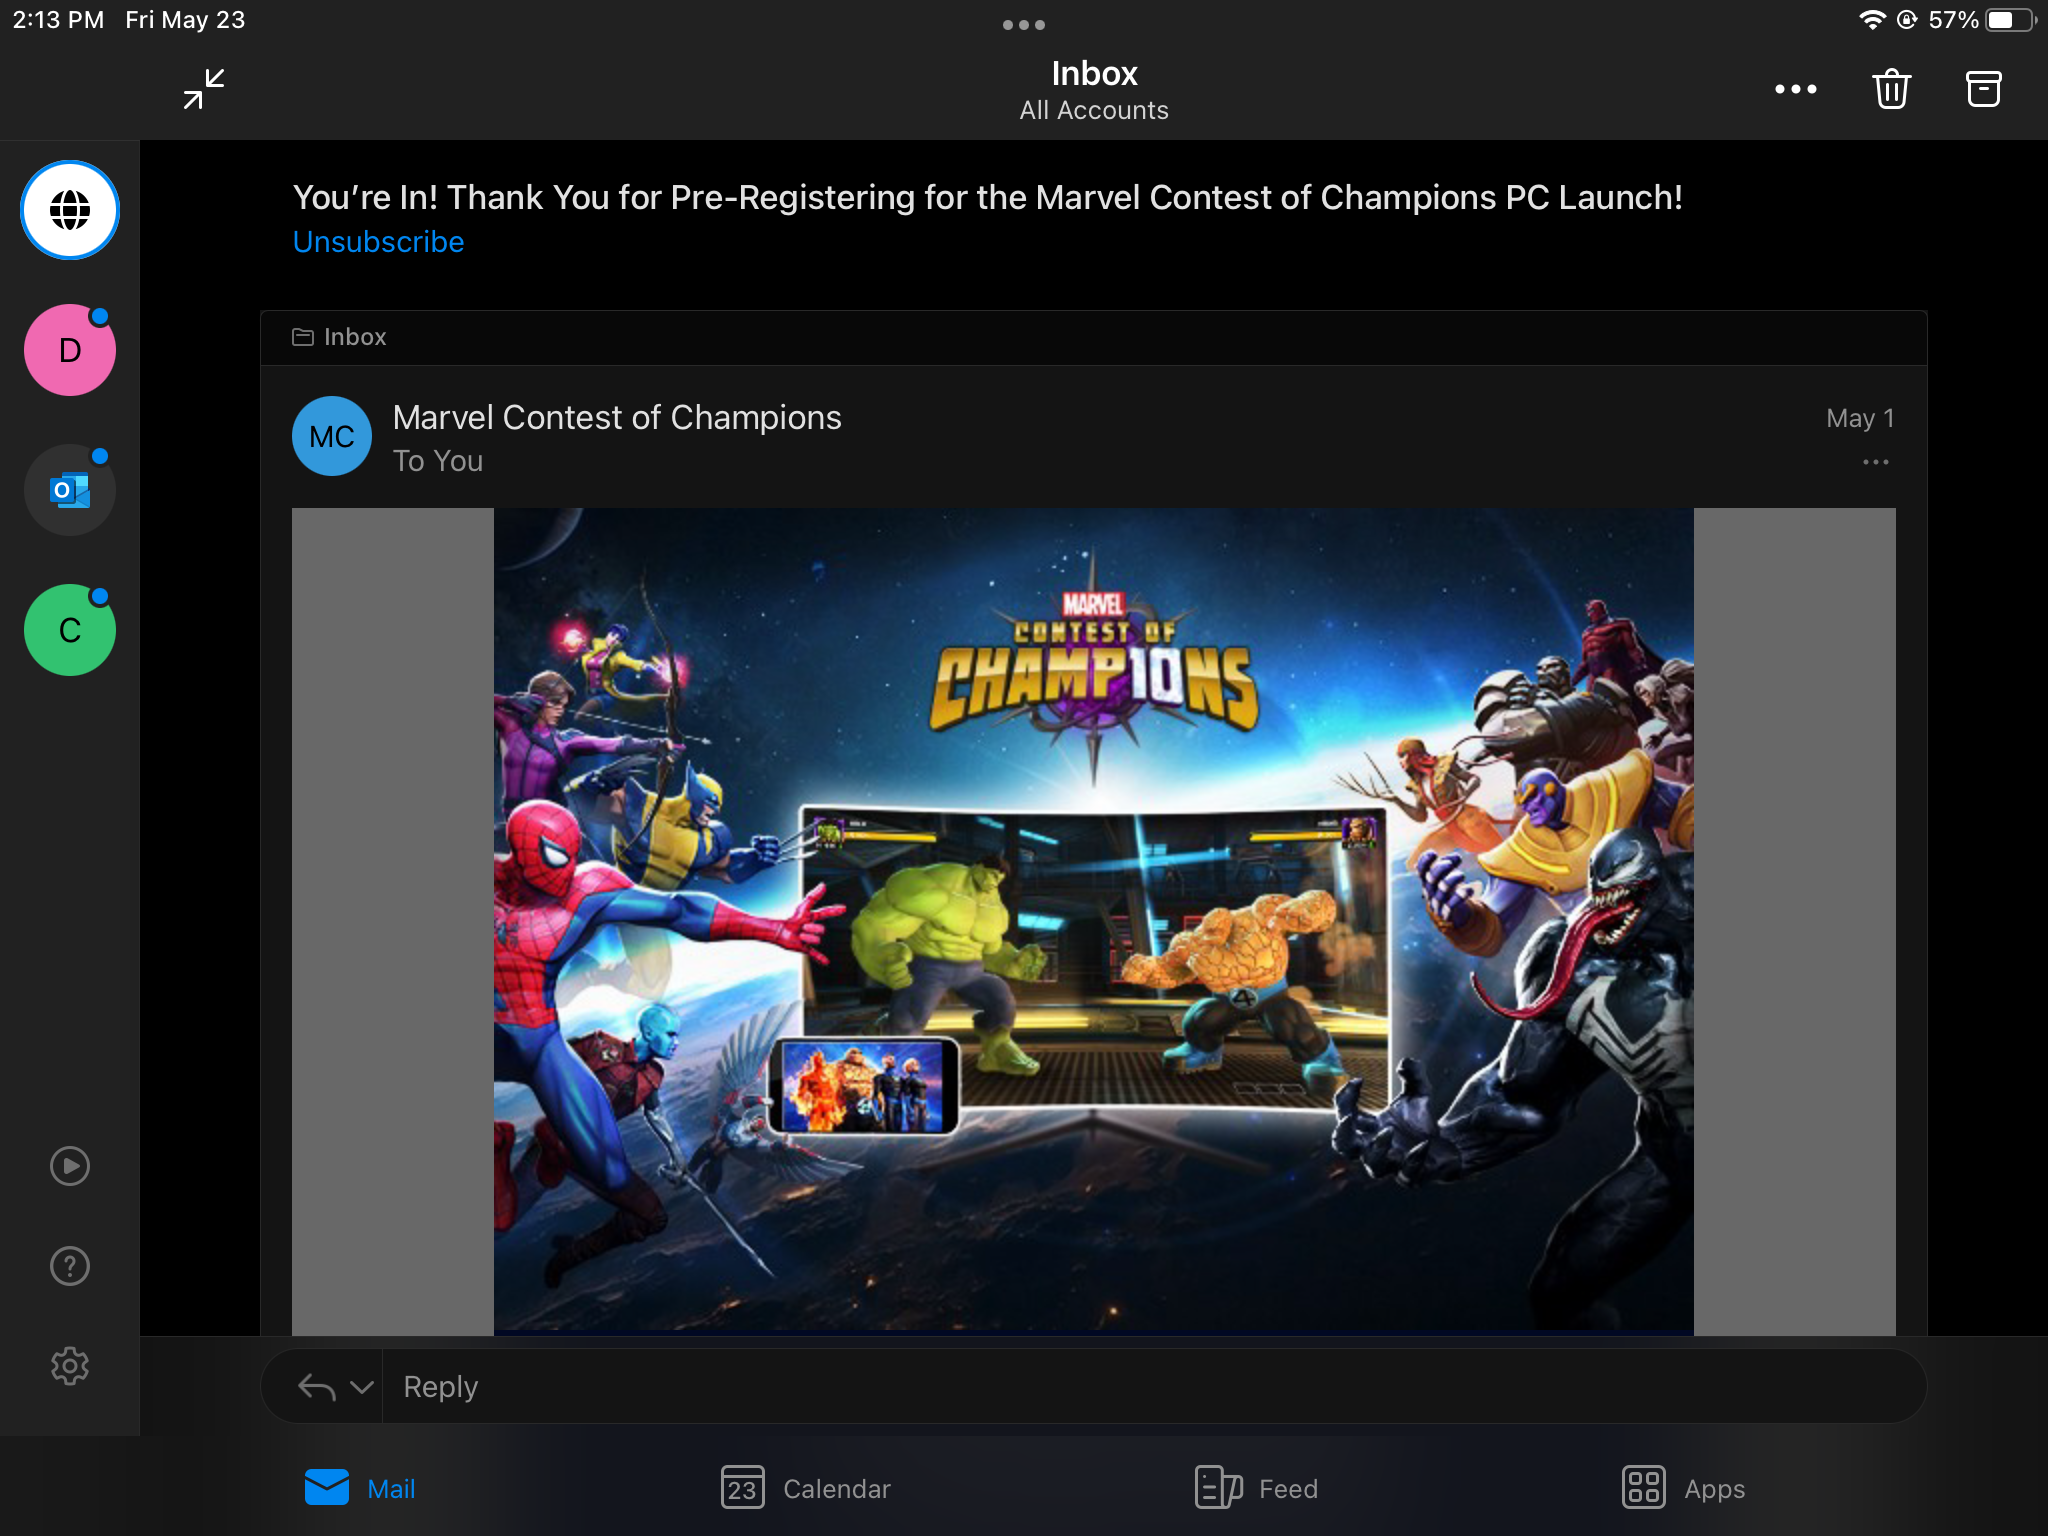Open Marvel Contest of Champions sender details
The width and height of the screenshot is (2048, 1536).
pos(617,417)
